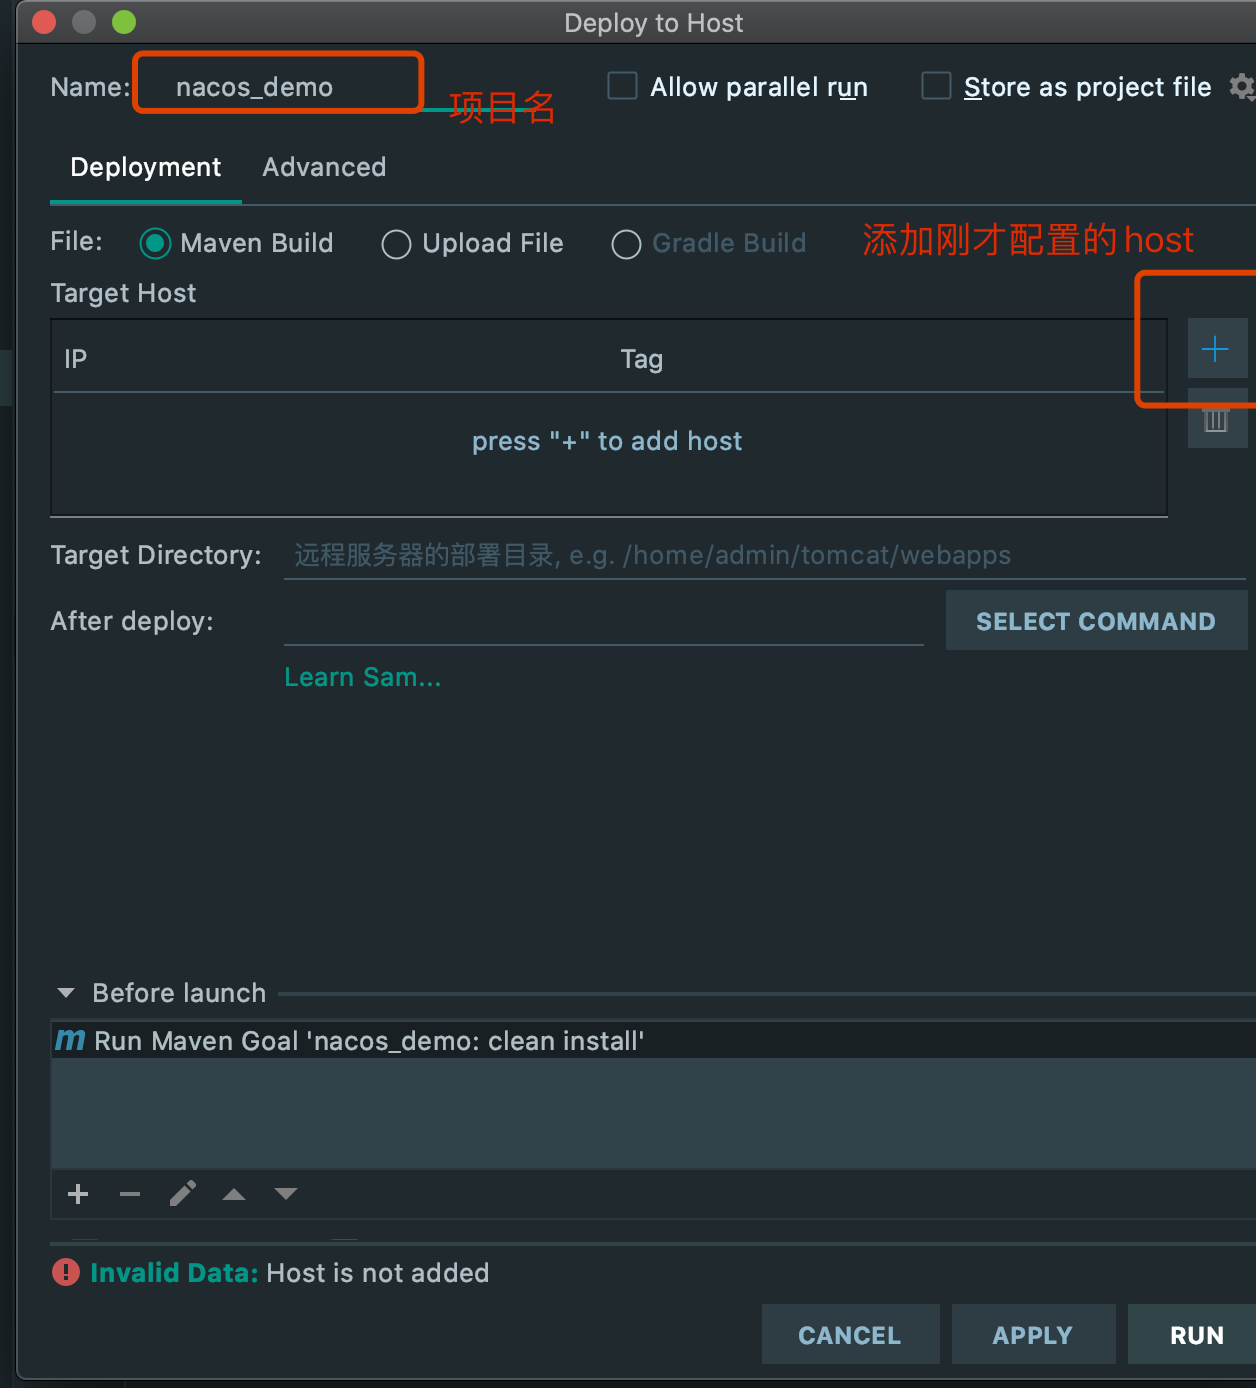
Task: Move Before launch task down
Action: [x=286, y=1194]
